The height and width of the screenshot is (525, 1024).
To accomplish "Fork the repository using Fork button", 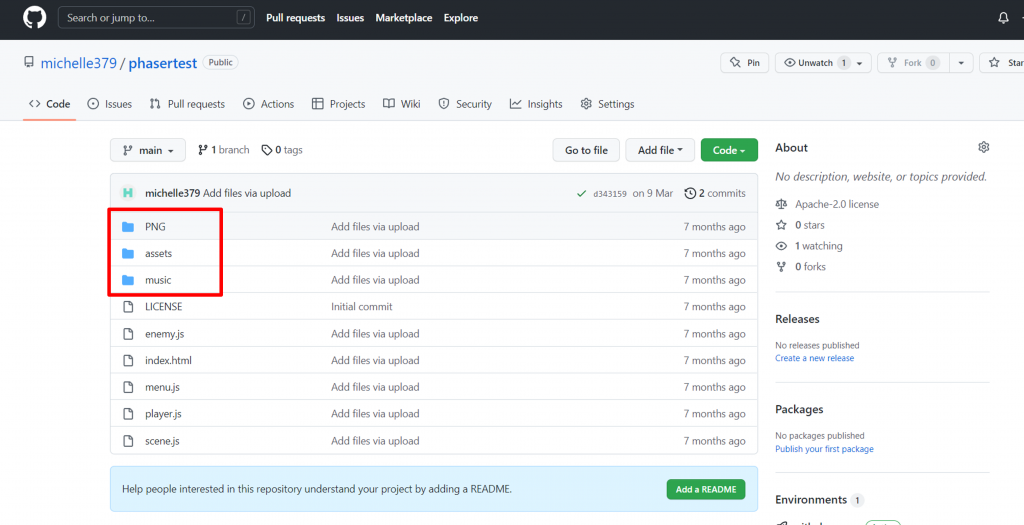I will coord(913,63).
